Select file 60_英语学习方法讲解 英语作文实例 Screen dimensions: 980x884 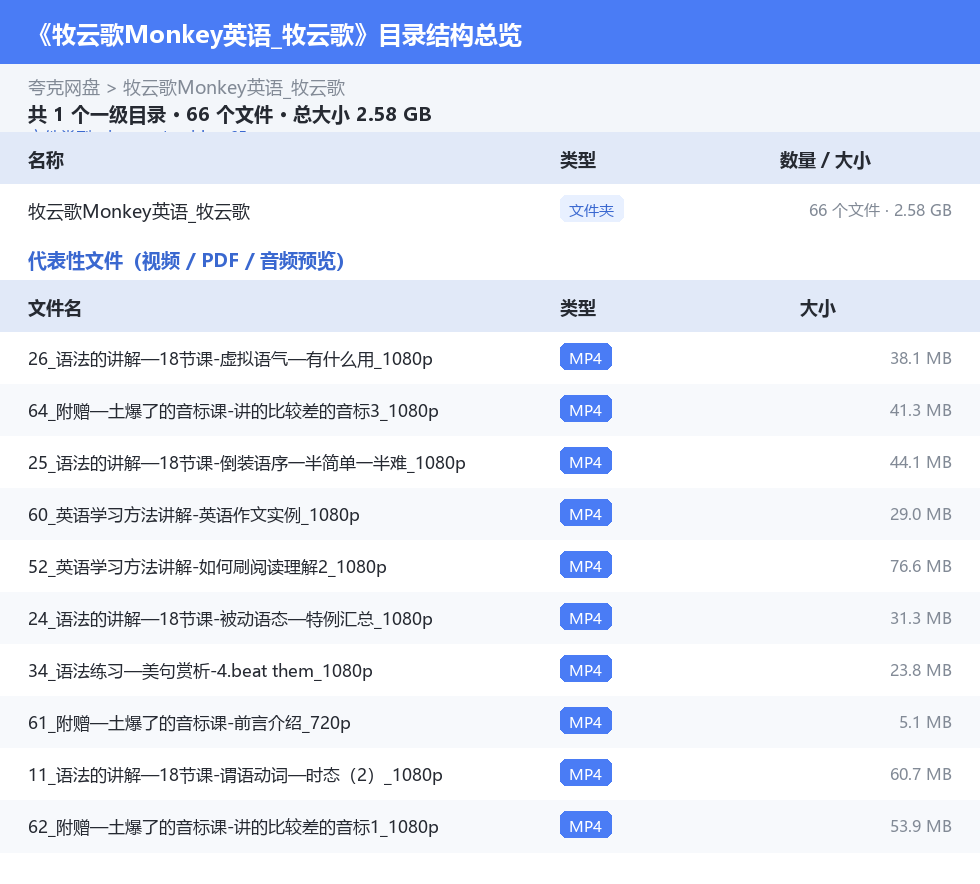click(x=194, y=515)
